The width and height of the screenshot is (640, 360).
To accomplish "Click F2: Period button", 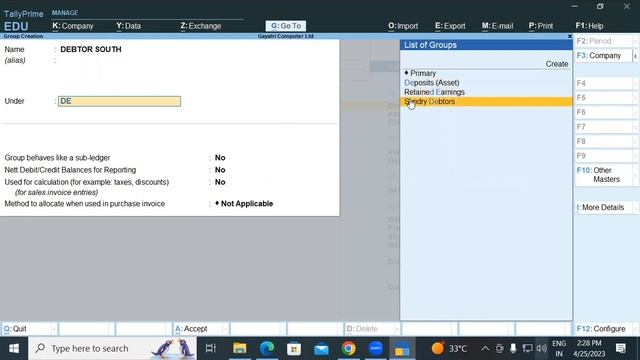I will 605,41.
